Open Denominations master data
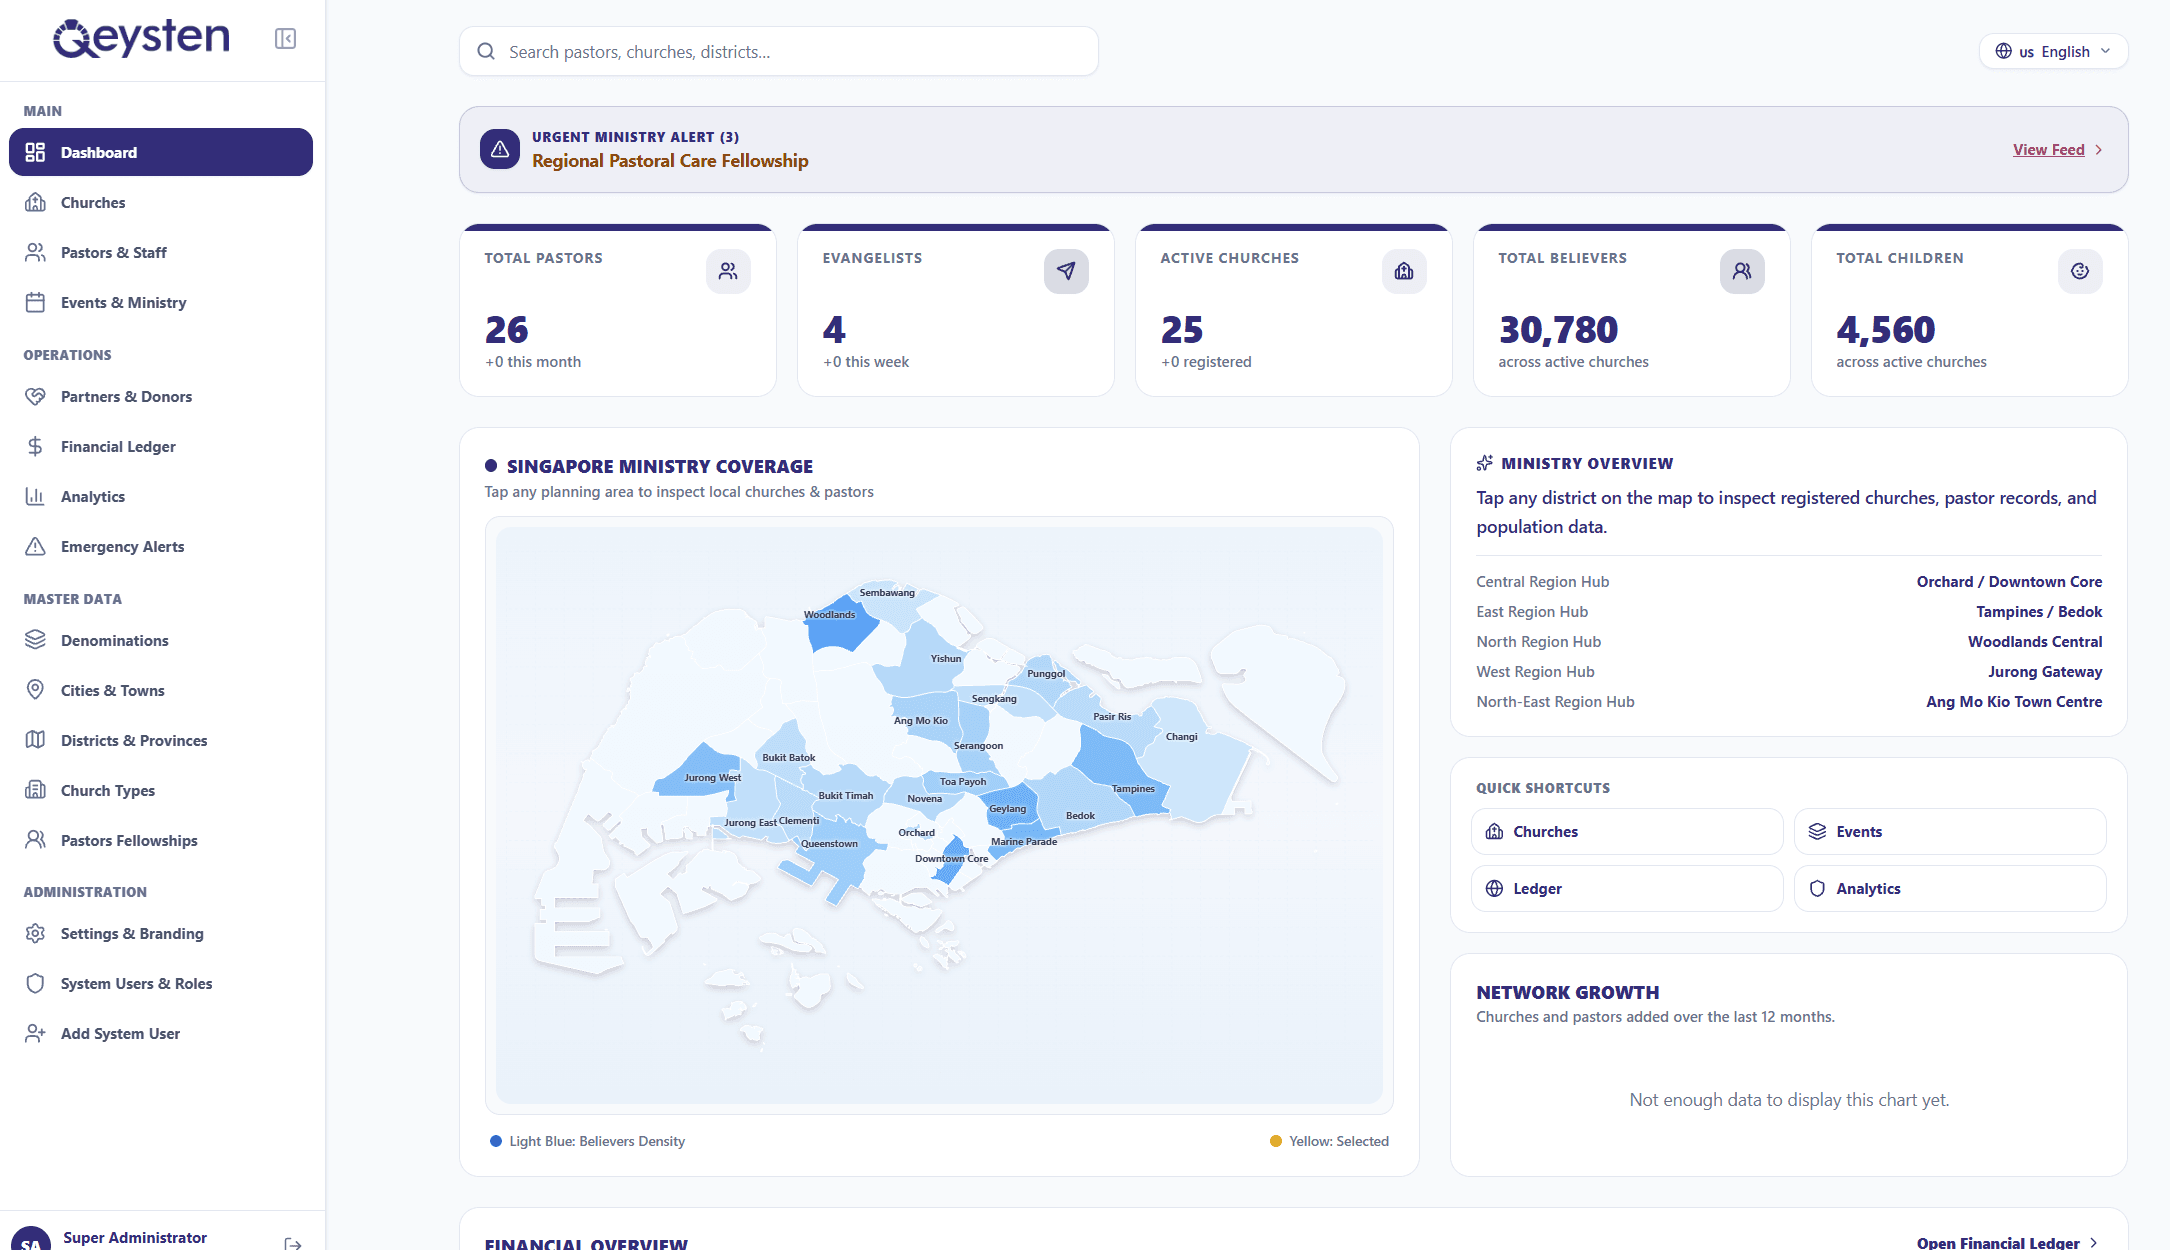 [161, 640]
